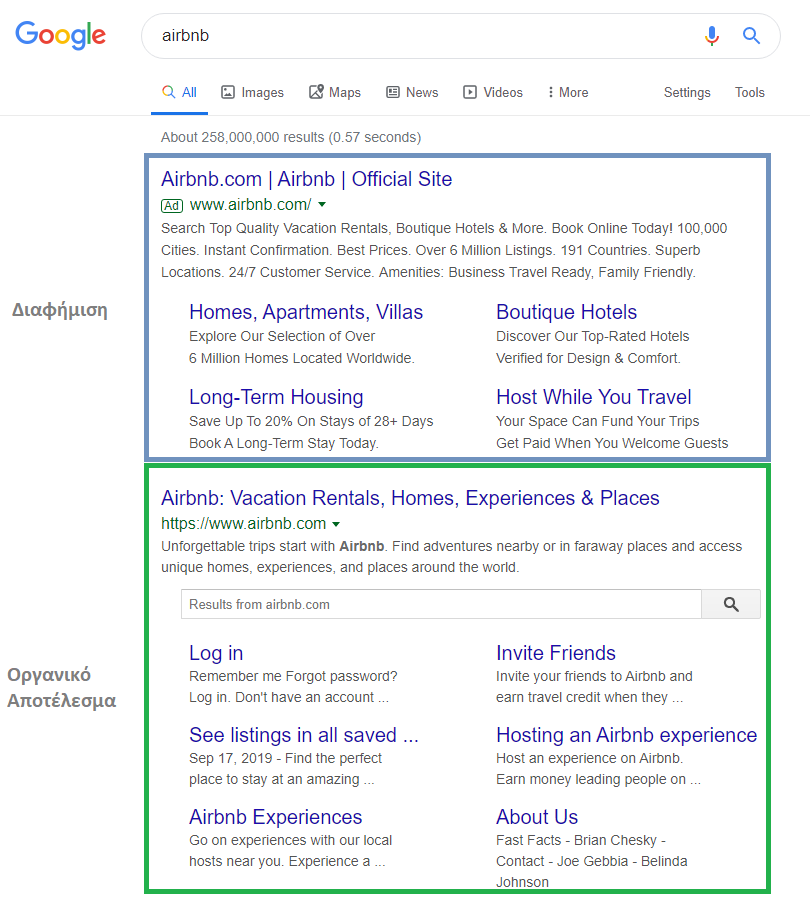Viewport: 810px width, 920px height.
Task: Click the https://www.airbnb.com green URL
Action: pos(243,523)
